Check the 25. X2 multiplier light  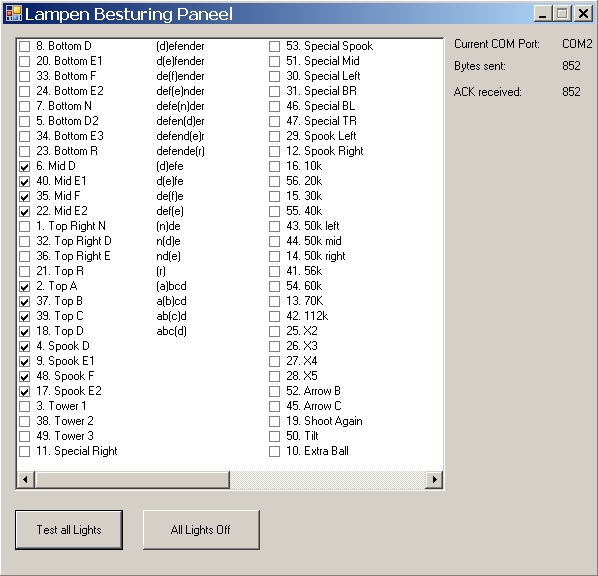click(274, 331)
